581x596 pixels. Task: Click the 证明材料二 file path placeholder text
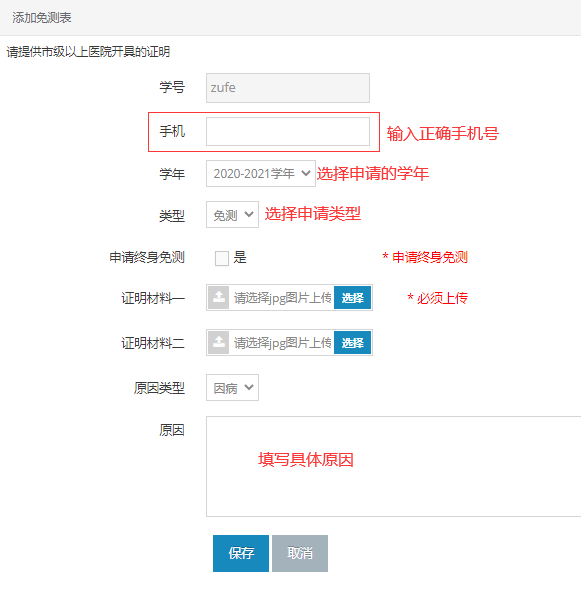[x=282, y=343]
